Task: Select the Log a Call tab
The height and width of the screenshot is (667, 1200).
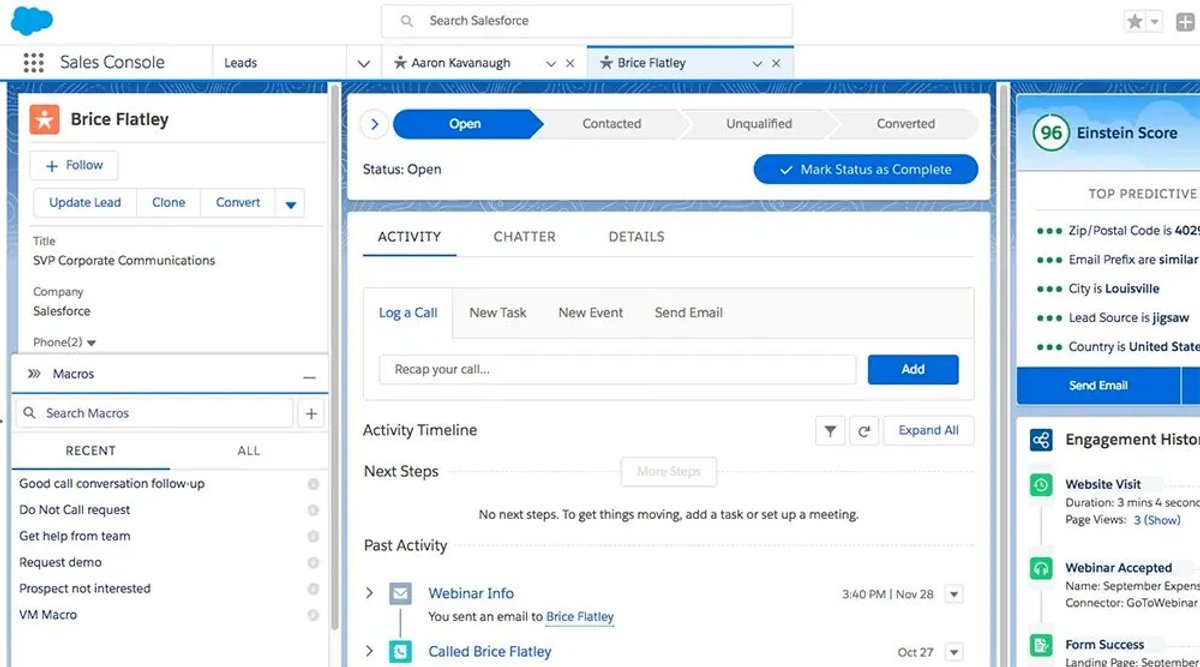Action: (x=408, y=313)
